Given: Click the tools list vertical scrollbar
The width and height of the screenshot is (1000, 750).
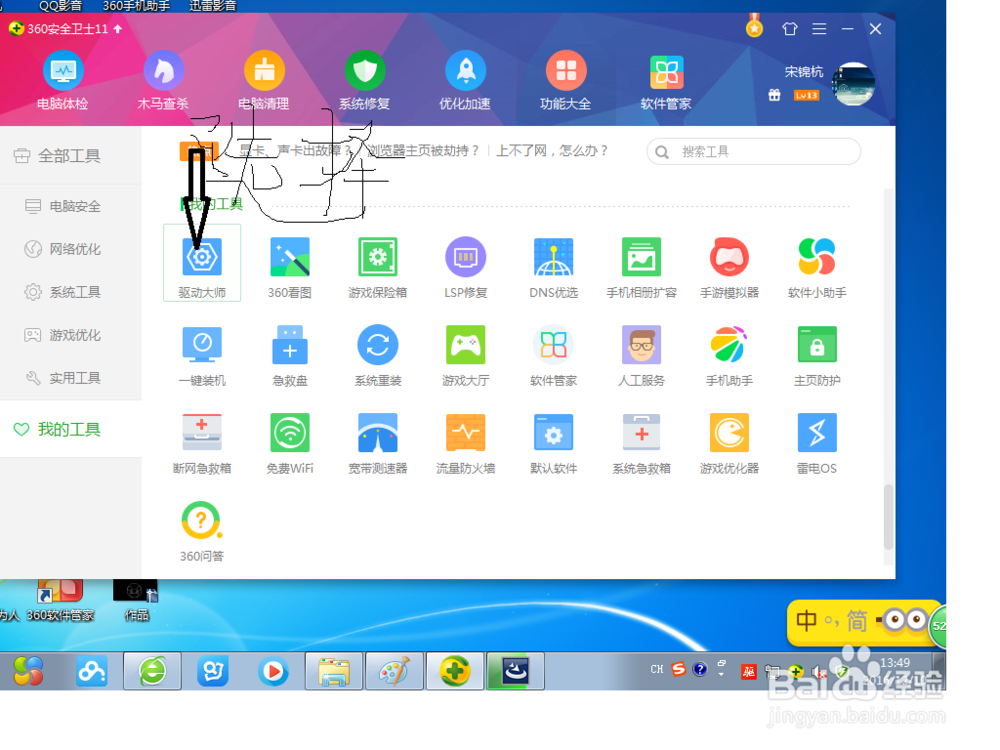Looking at the screenshot, I should click(x=888, y=517).
